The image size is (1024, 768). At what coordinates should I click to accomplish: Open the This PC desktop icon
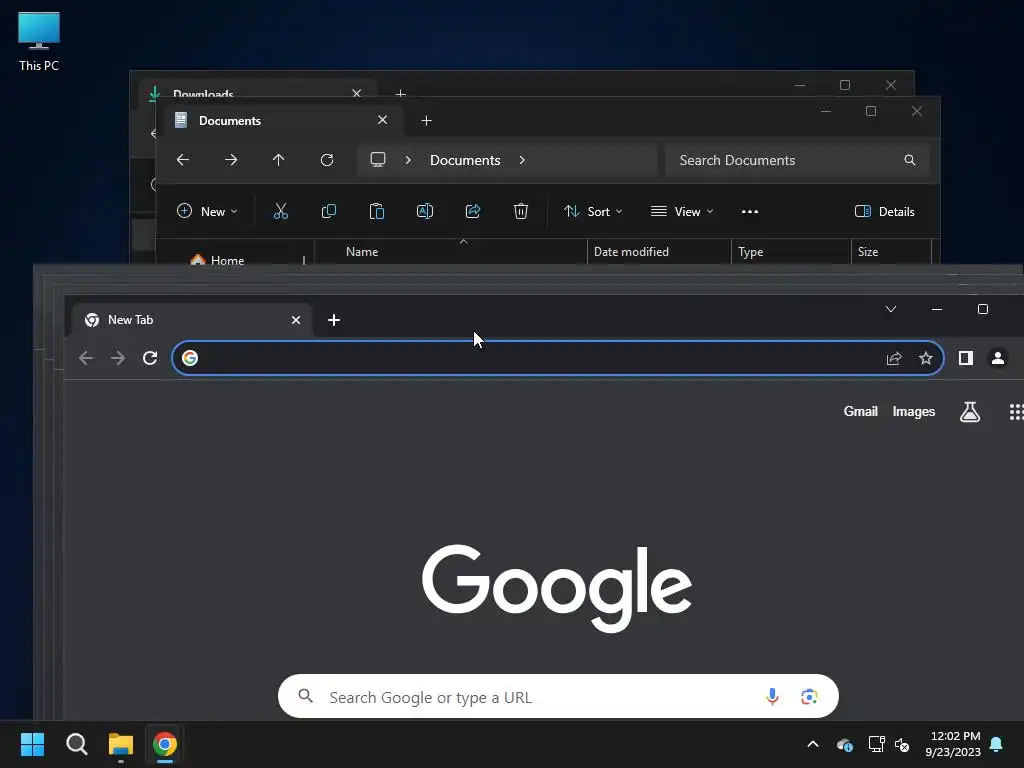click(x=39, y=41)
